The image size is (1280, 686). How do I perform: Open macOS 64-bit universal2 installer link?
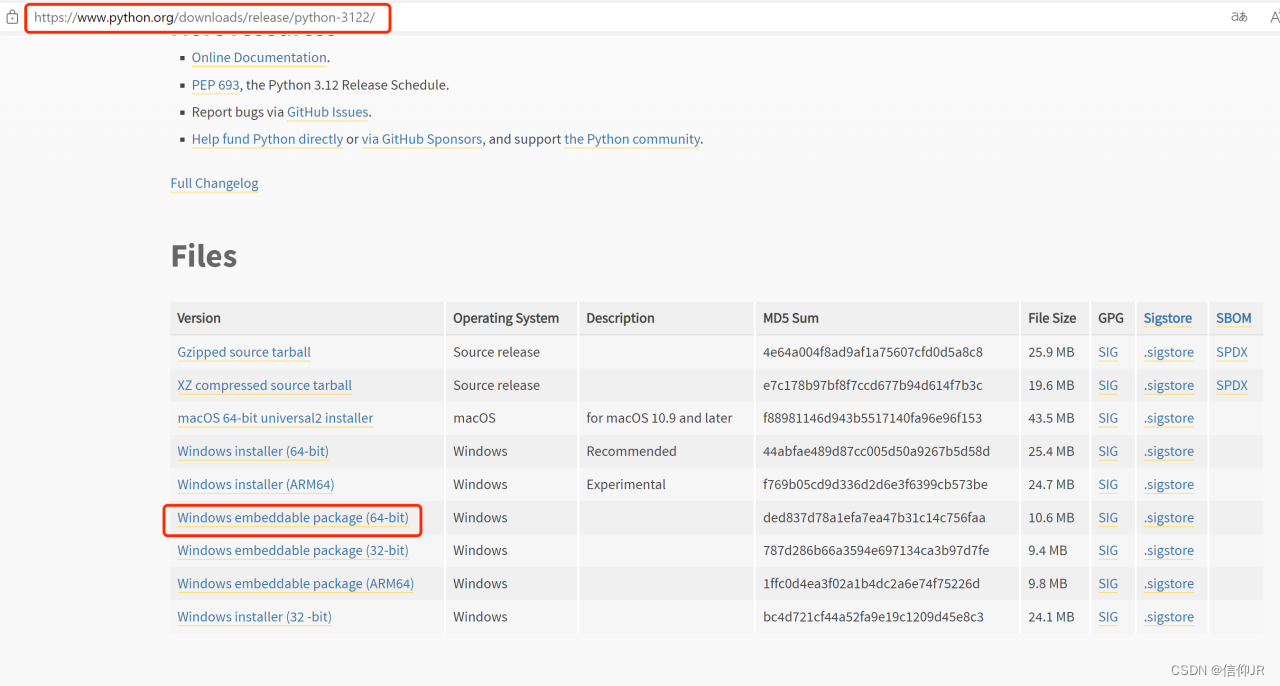click(275, 418)
